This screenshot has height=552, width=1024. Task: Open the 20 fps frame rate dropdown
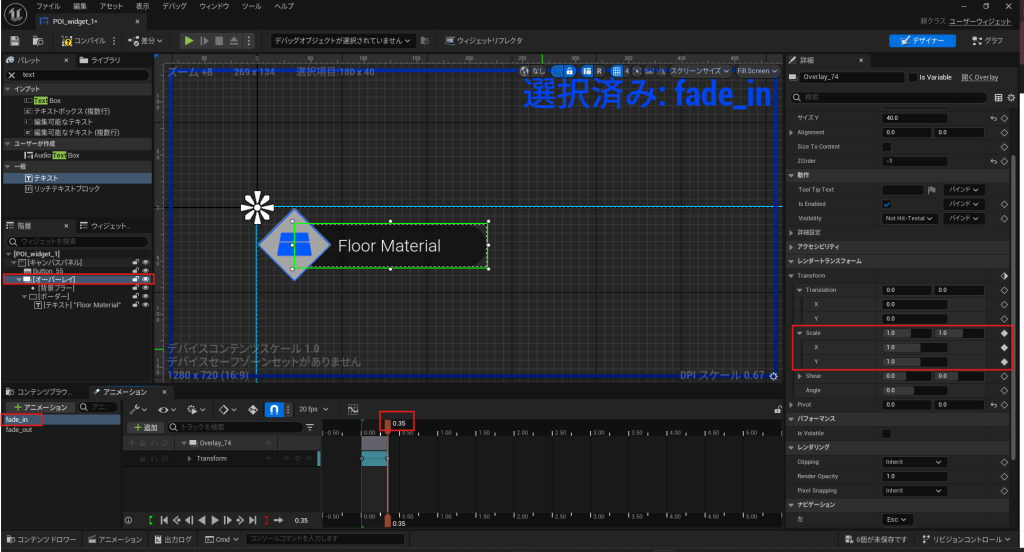[312, 409]
